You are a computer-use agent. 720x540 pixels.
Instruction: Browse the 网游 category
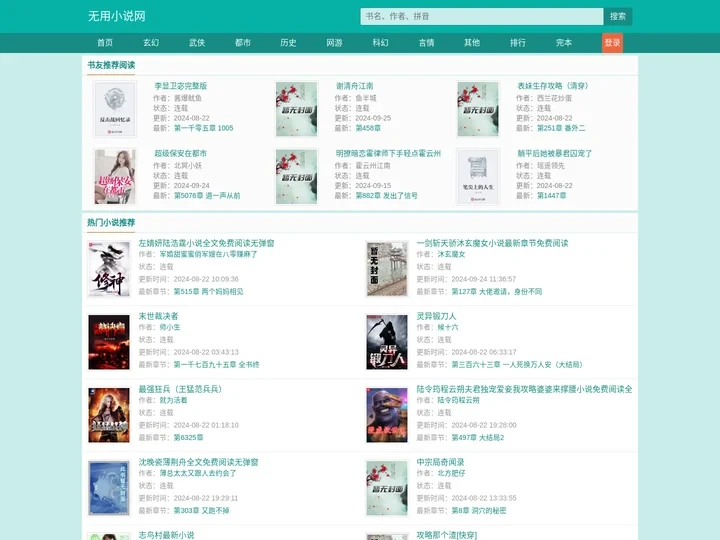point(334,43)
